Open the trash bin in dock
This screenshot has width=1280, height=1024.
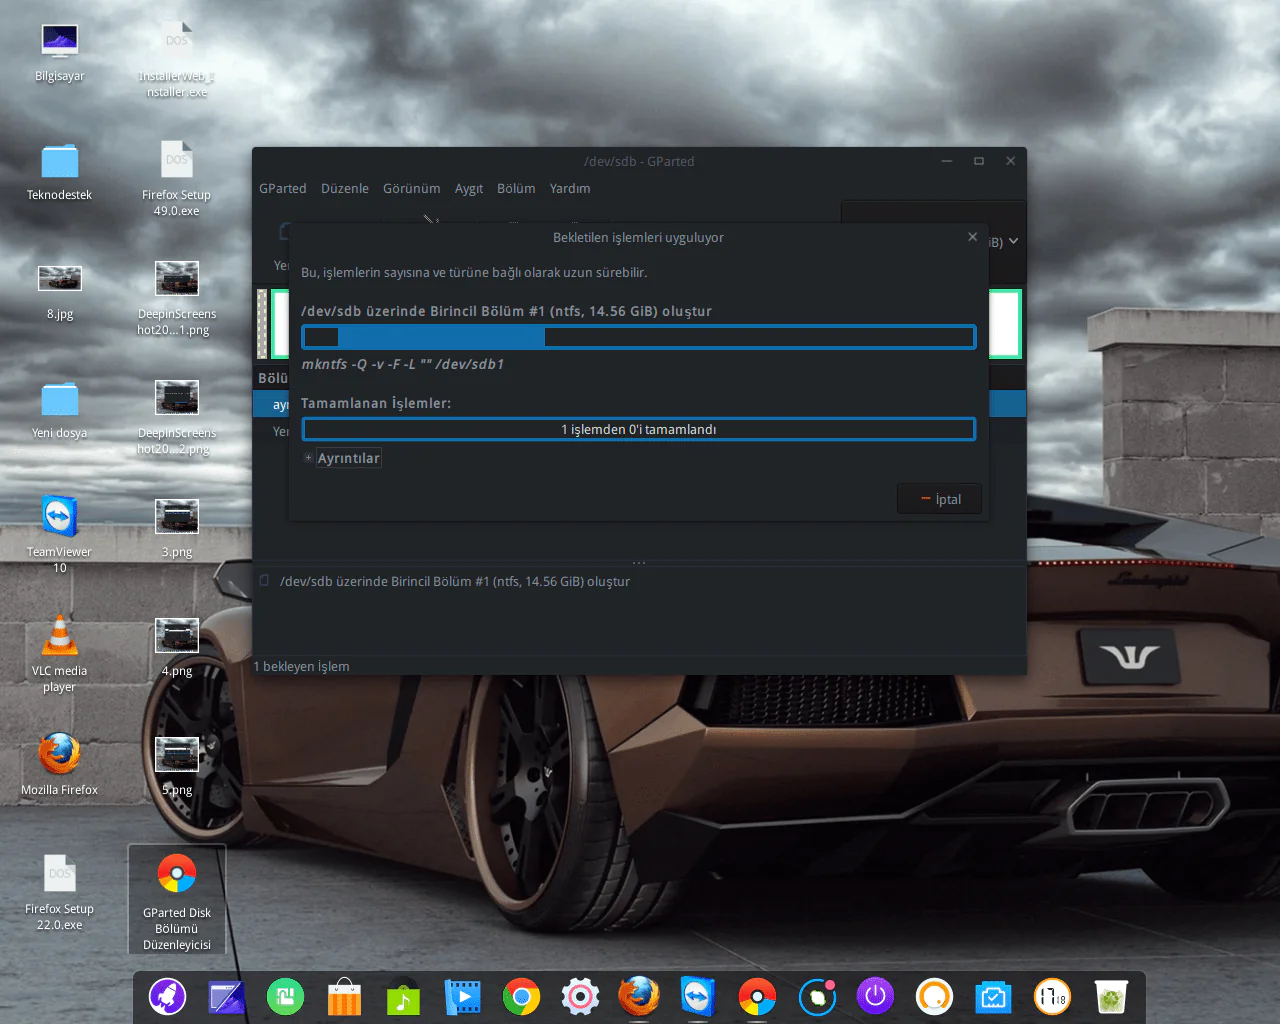pos(1111,997)
